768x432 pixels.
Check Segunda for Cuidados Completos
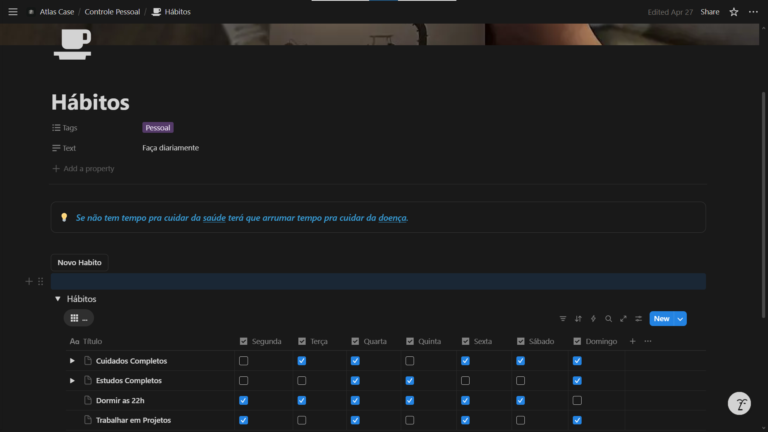point(244,361)
